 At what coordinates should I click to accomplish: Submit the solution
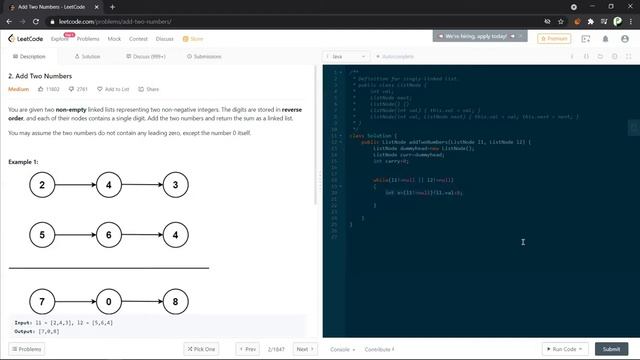click(611, 349)
